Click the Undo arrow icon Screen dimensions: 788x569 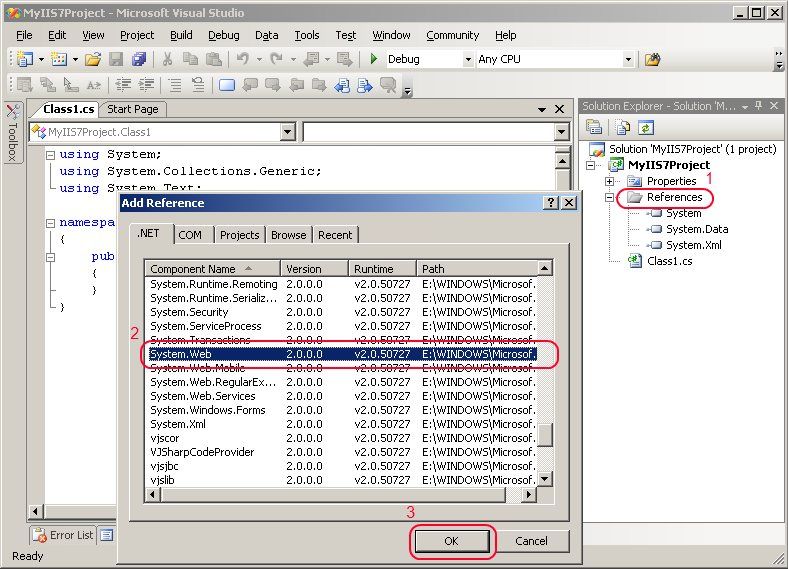click(243, 59)
